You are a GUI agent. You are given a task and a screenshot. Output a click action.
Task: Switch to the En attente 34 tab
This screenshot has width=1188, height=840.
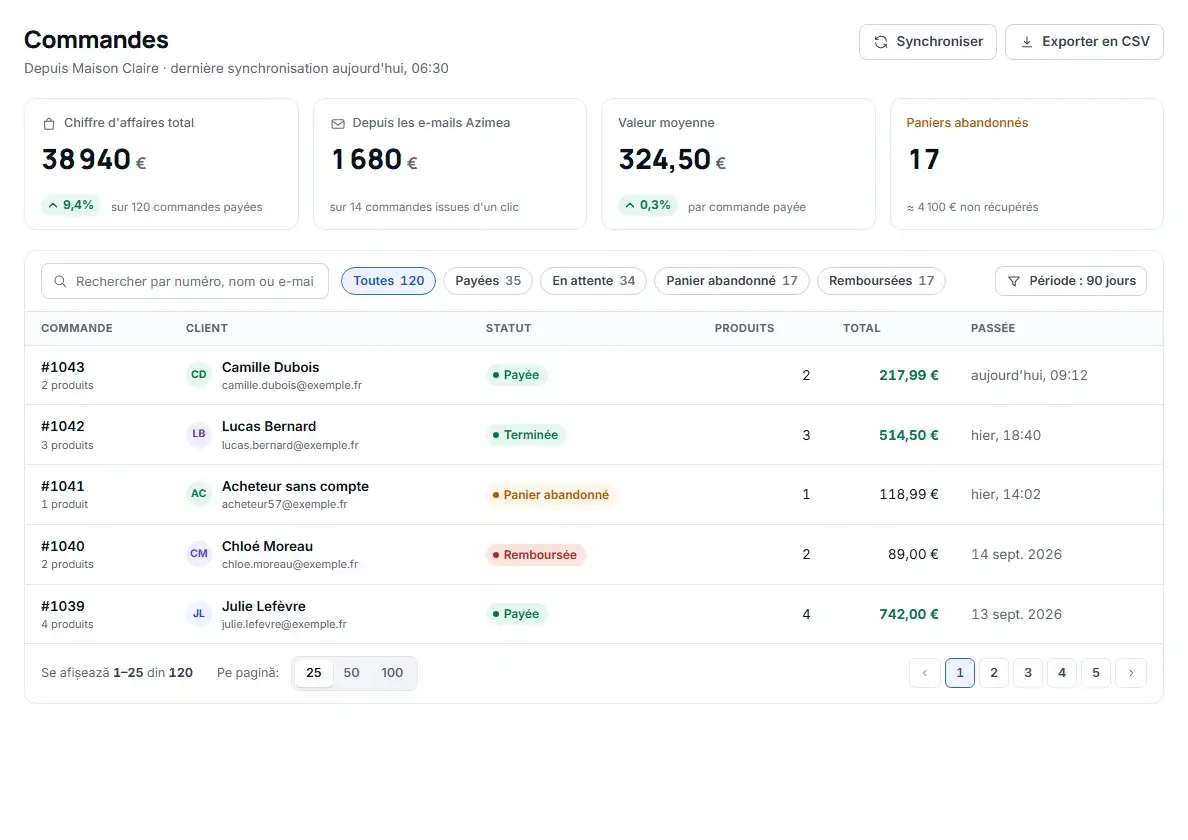click(x=593, y=281)
